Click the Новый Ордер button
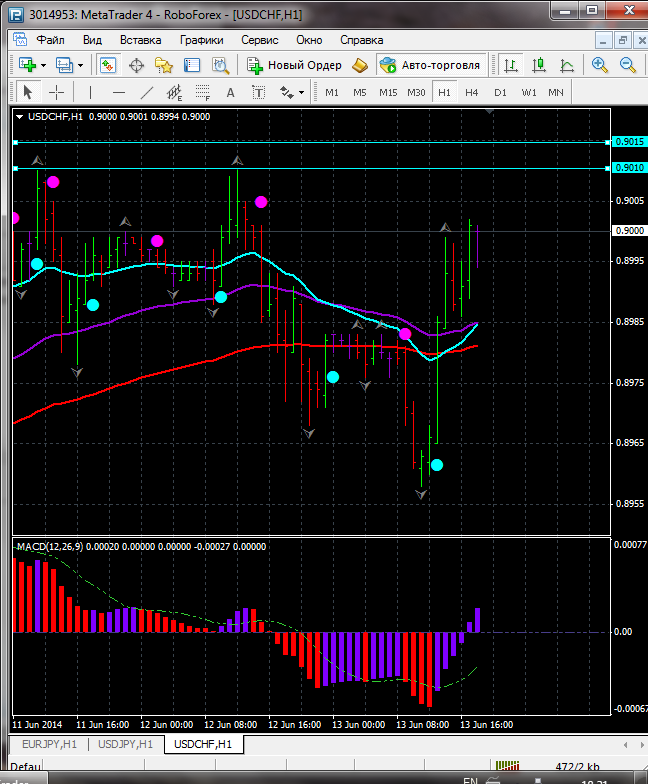 295,65
